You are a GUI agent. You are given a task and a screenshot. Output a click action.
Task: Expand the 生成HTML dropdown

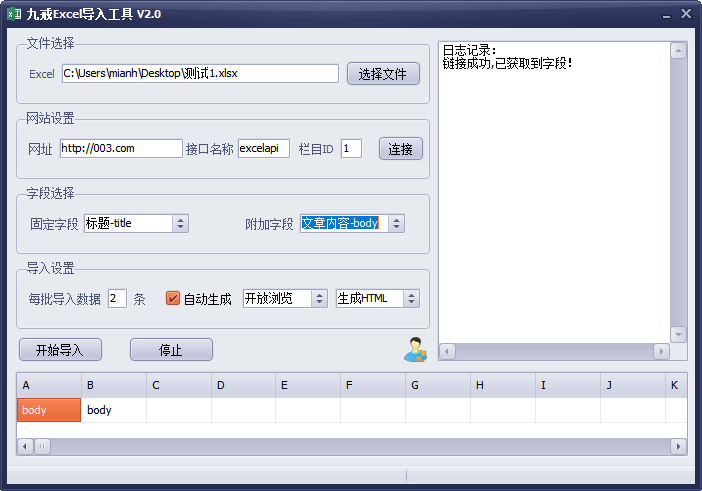click(x=411, y=299)
